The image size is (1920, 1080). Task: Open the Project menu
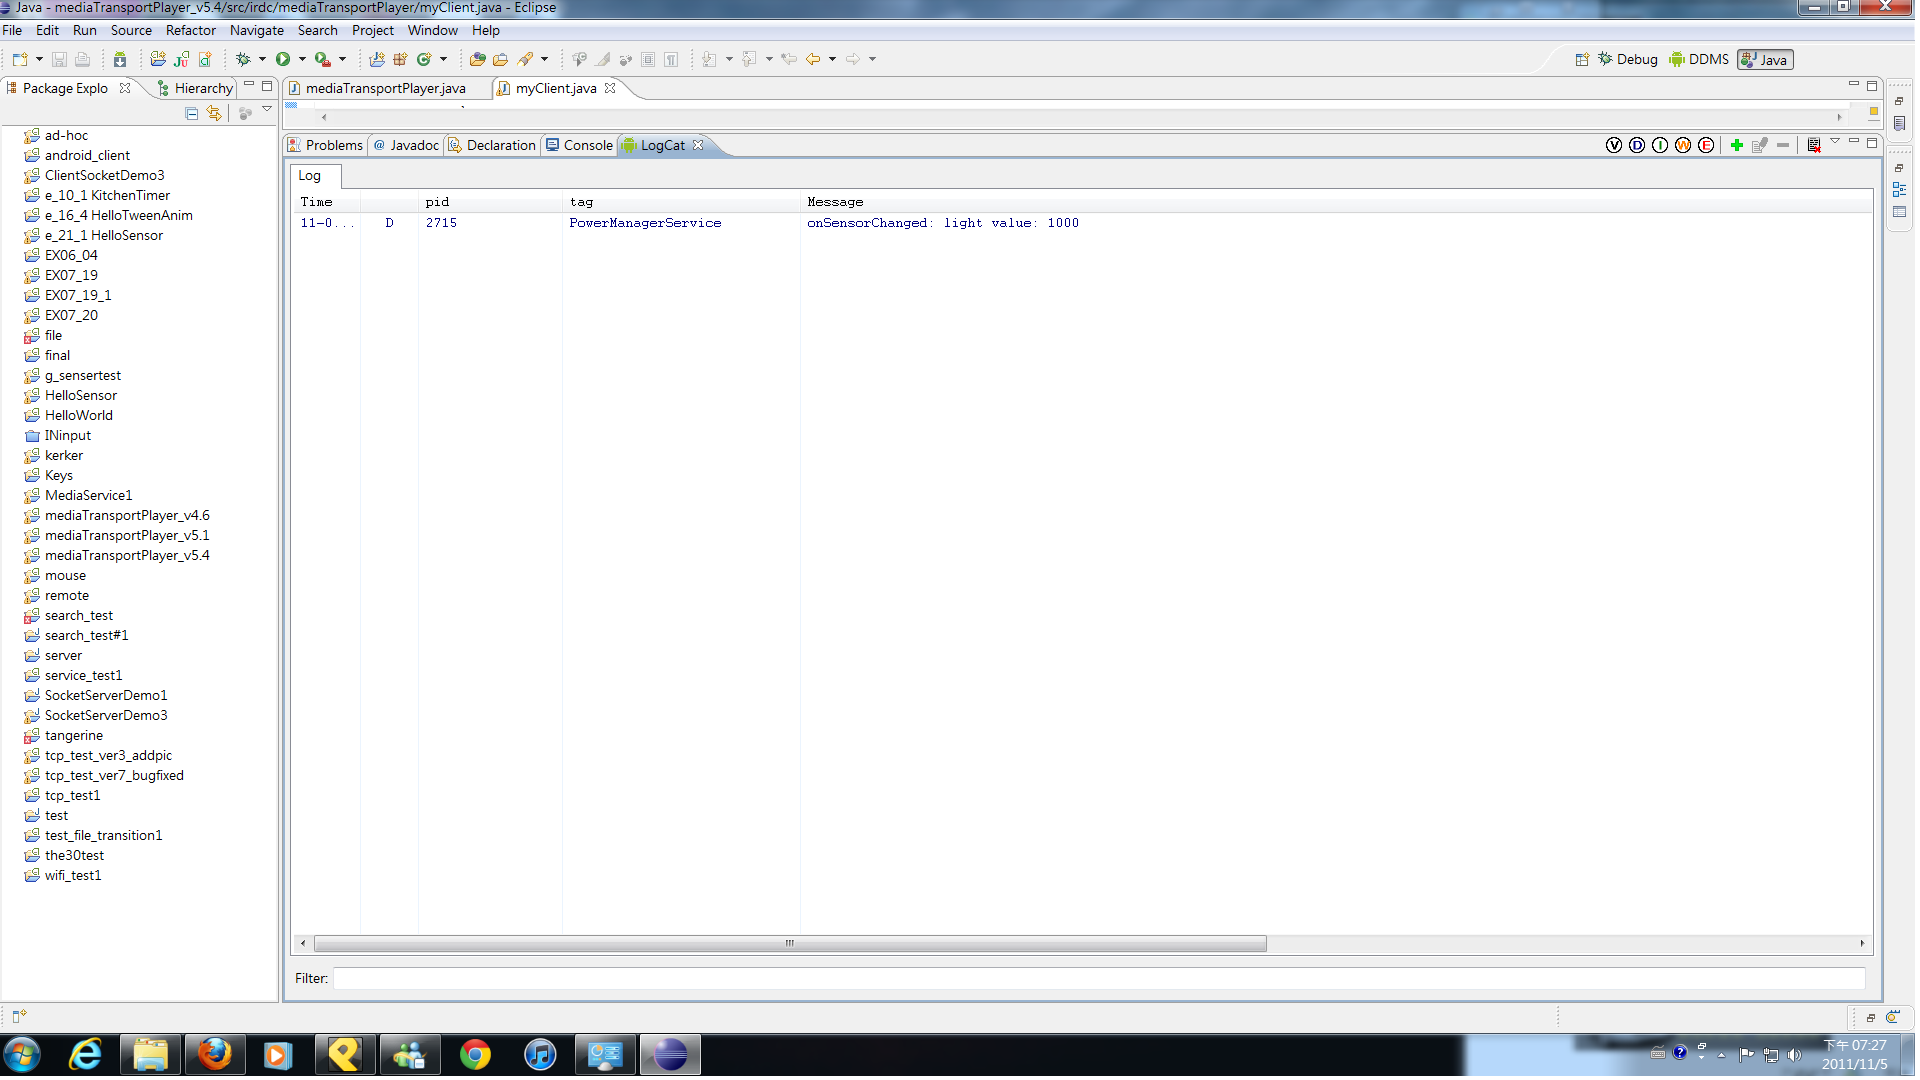coord(373,31)
